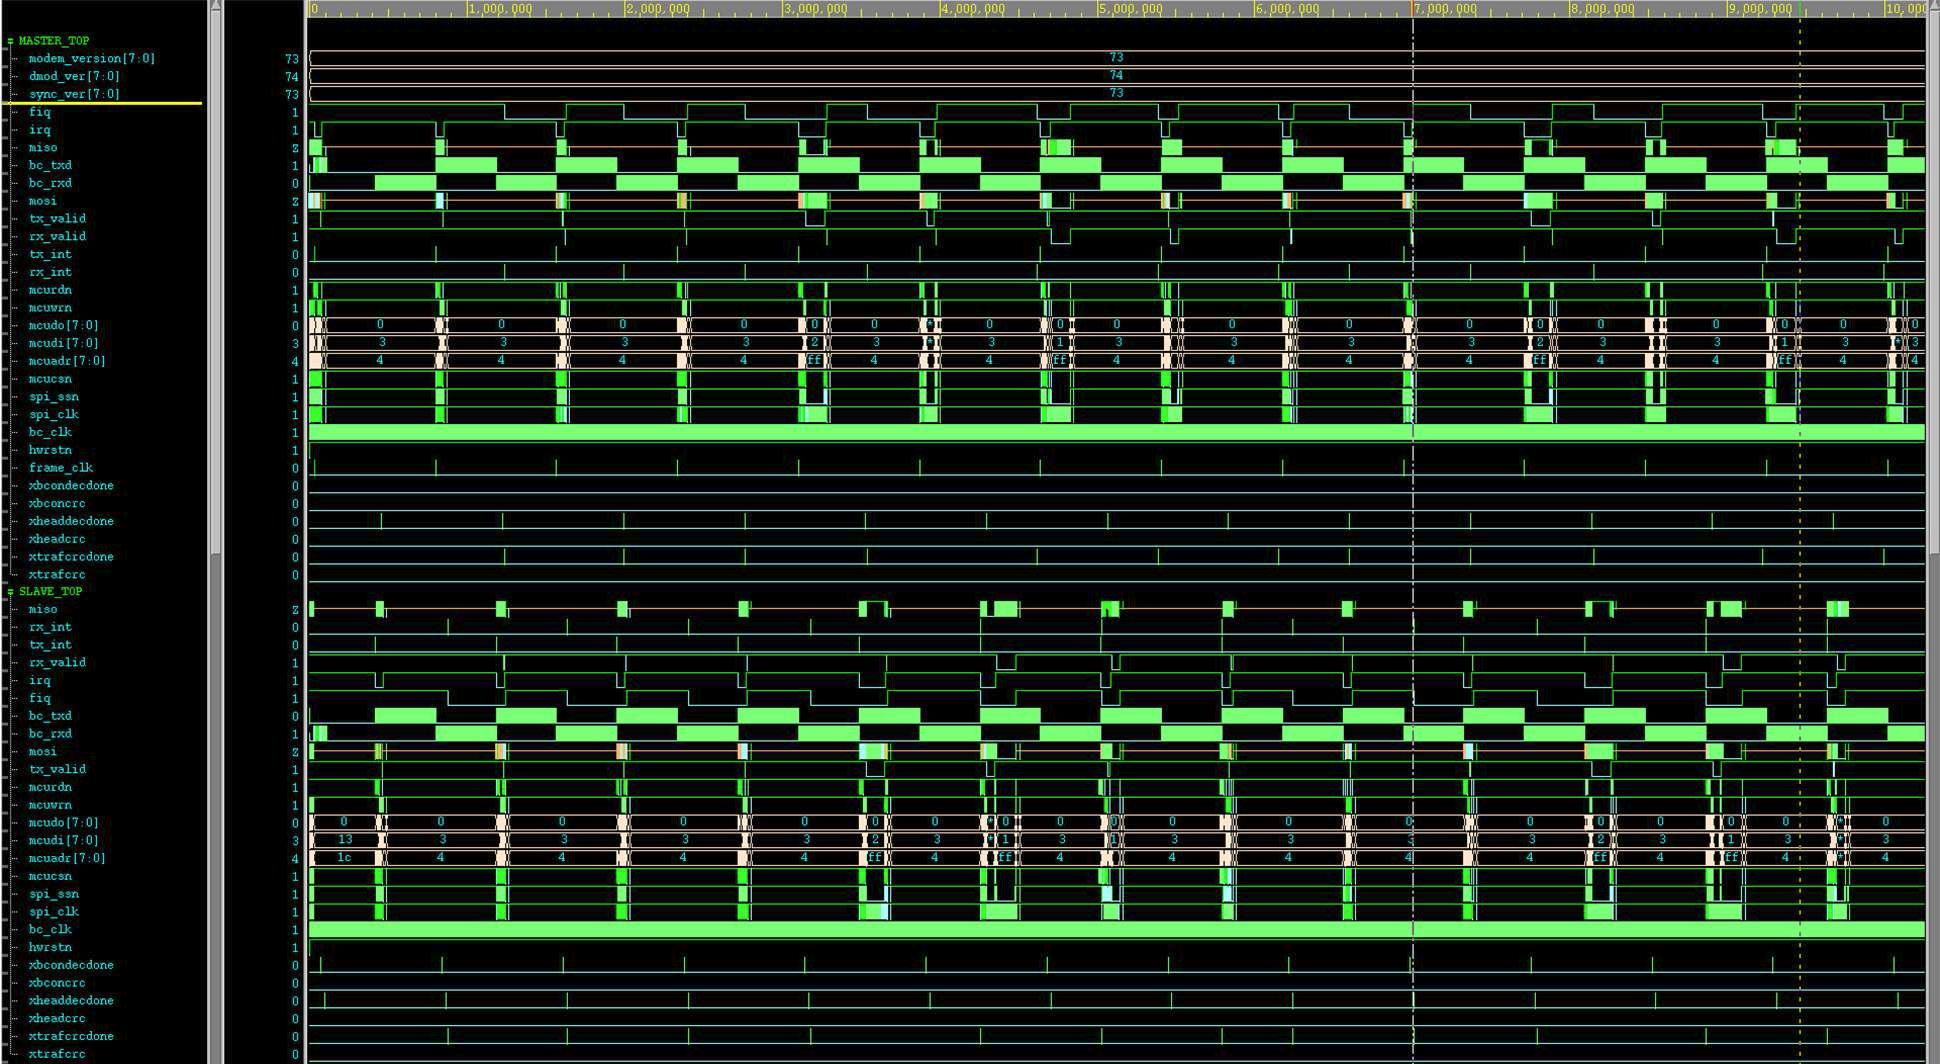Image resolution: width=1940 pixels, height=1064 pixels.
Task: Click the 9,000,000 time ruler label
Action: [1761, 9]
